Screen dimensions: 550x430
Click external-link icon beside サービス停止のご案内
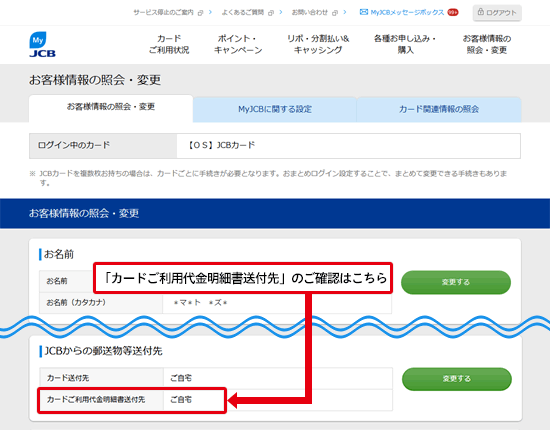(x=200, y=13)
